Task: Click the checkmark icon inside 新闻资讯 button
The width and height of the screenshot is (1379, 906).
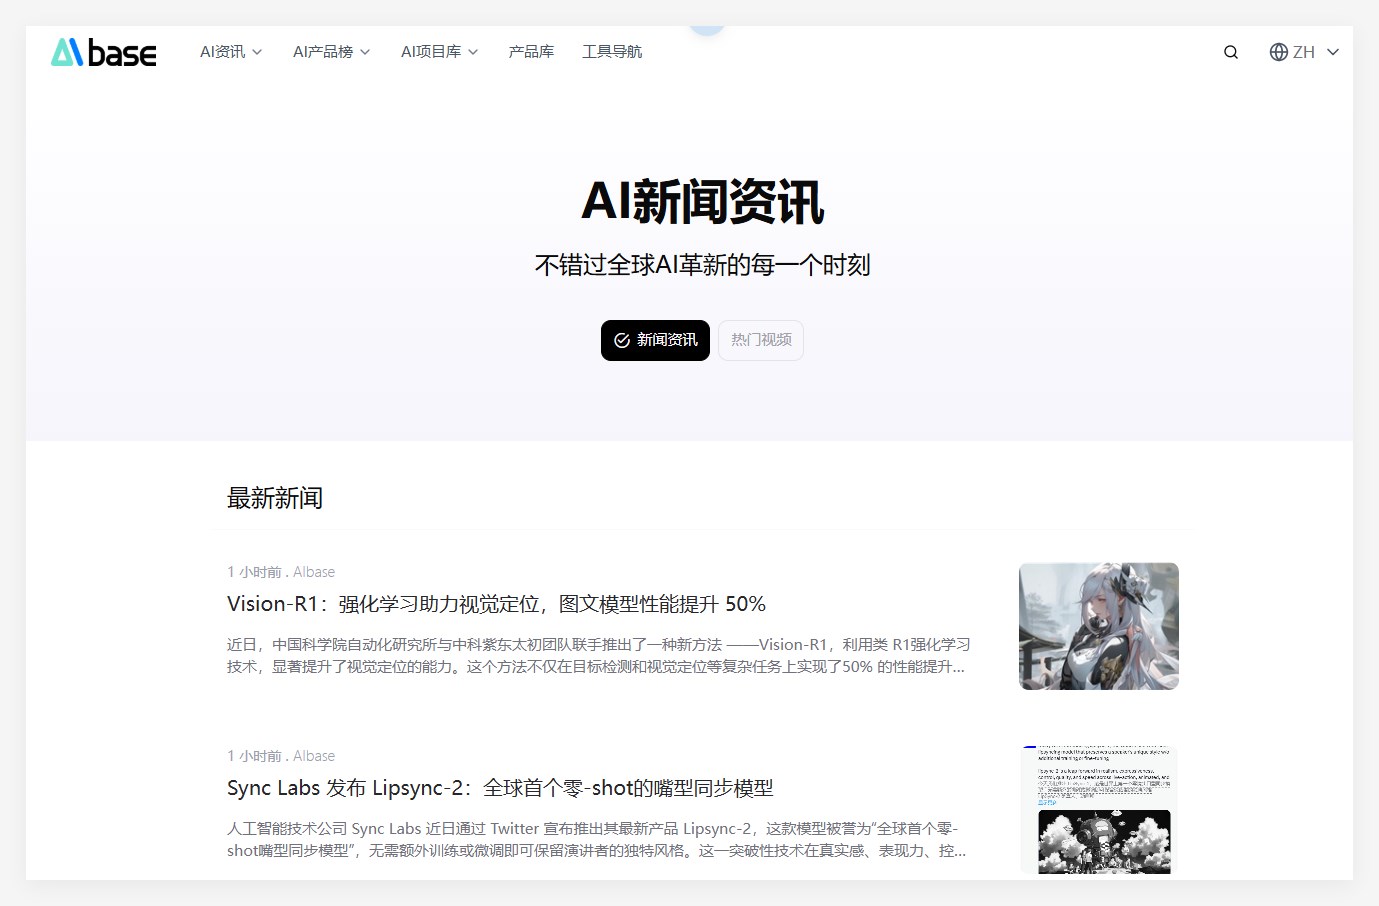Action: click(x=622, y=340)
